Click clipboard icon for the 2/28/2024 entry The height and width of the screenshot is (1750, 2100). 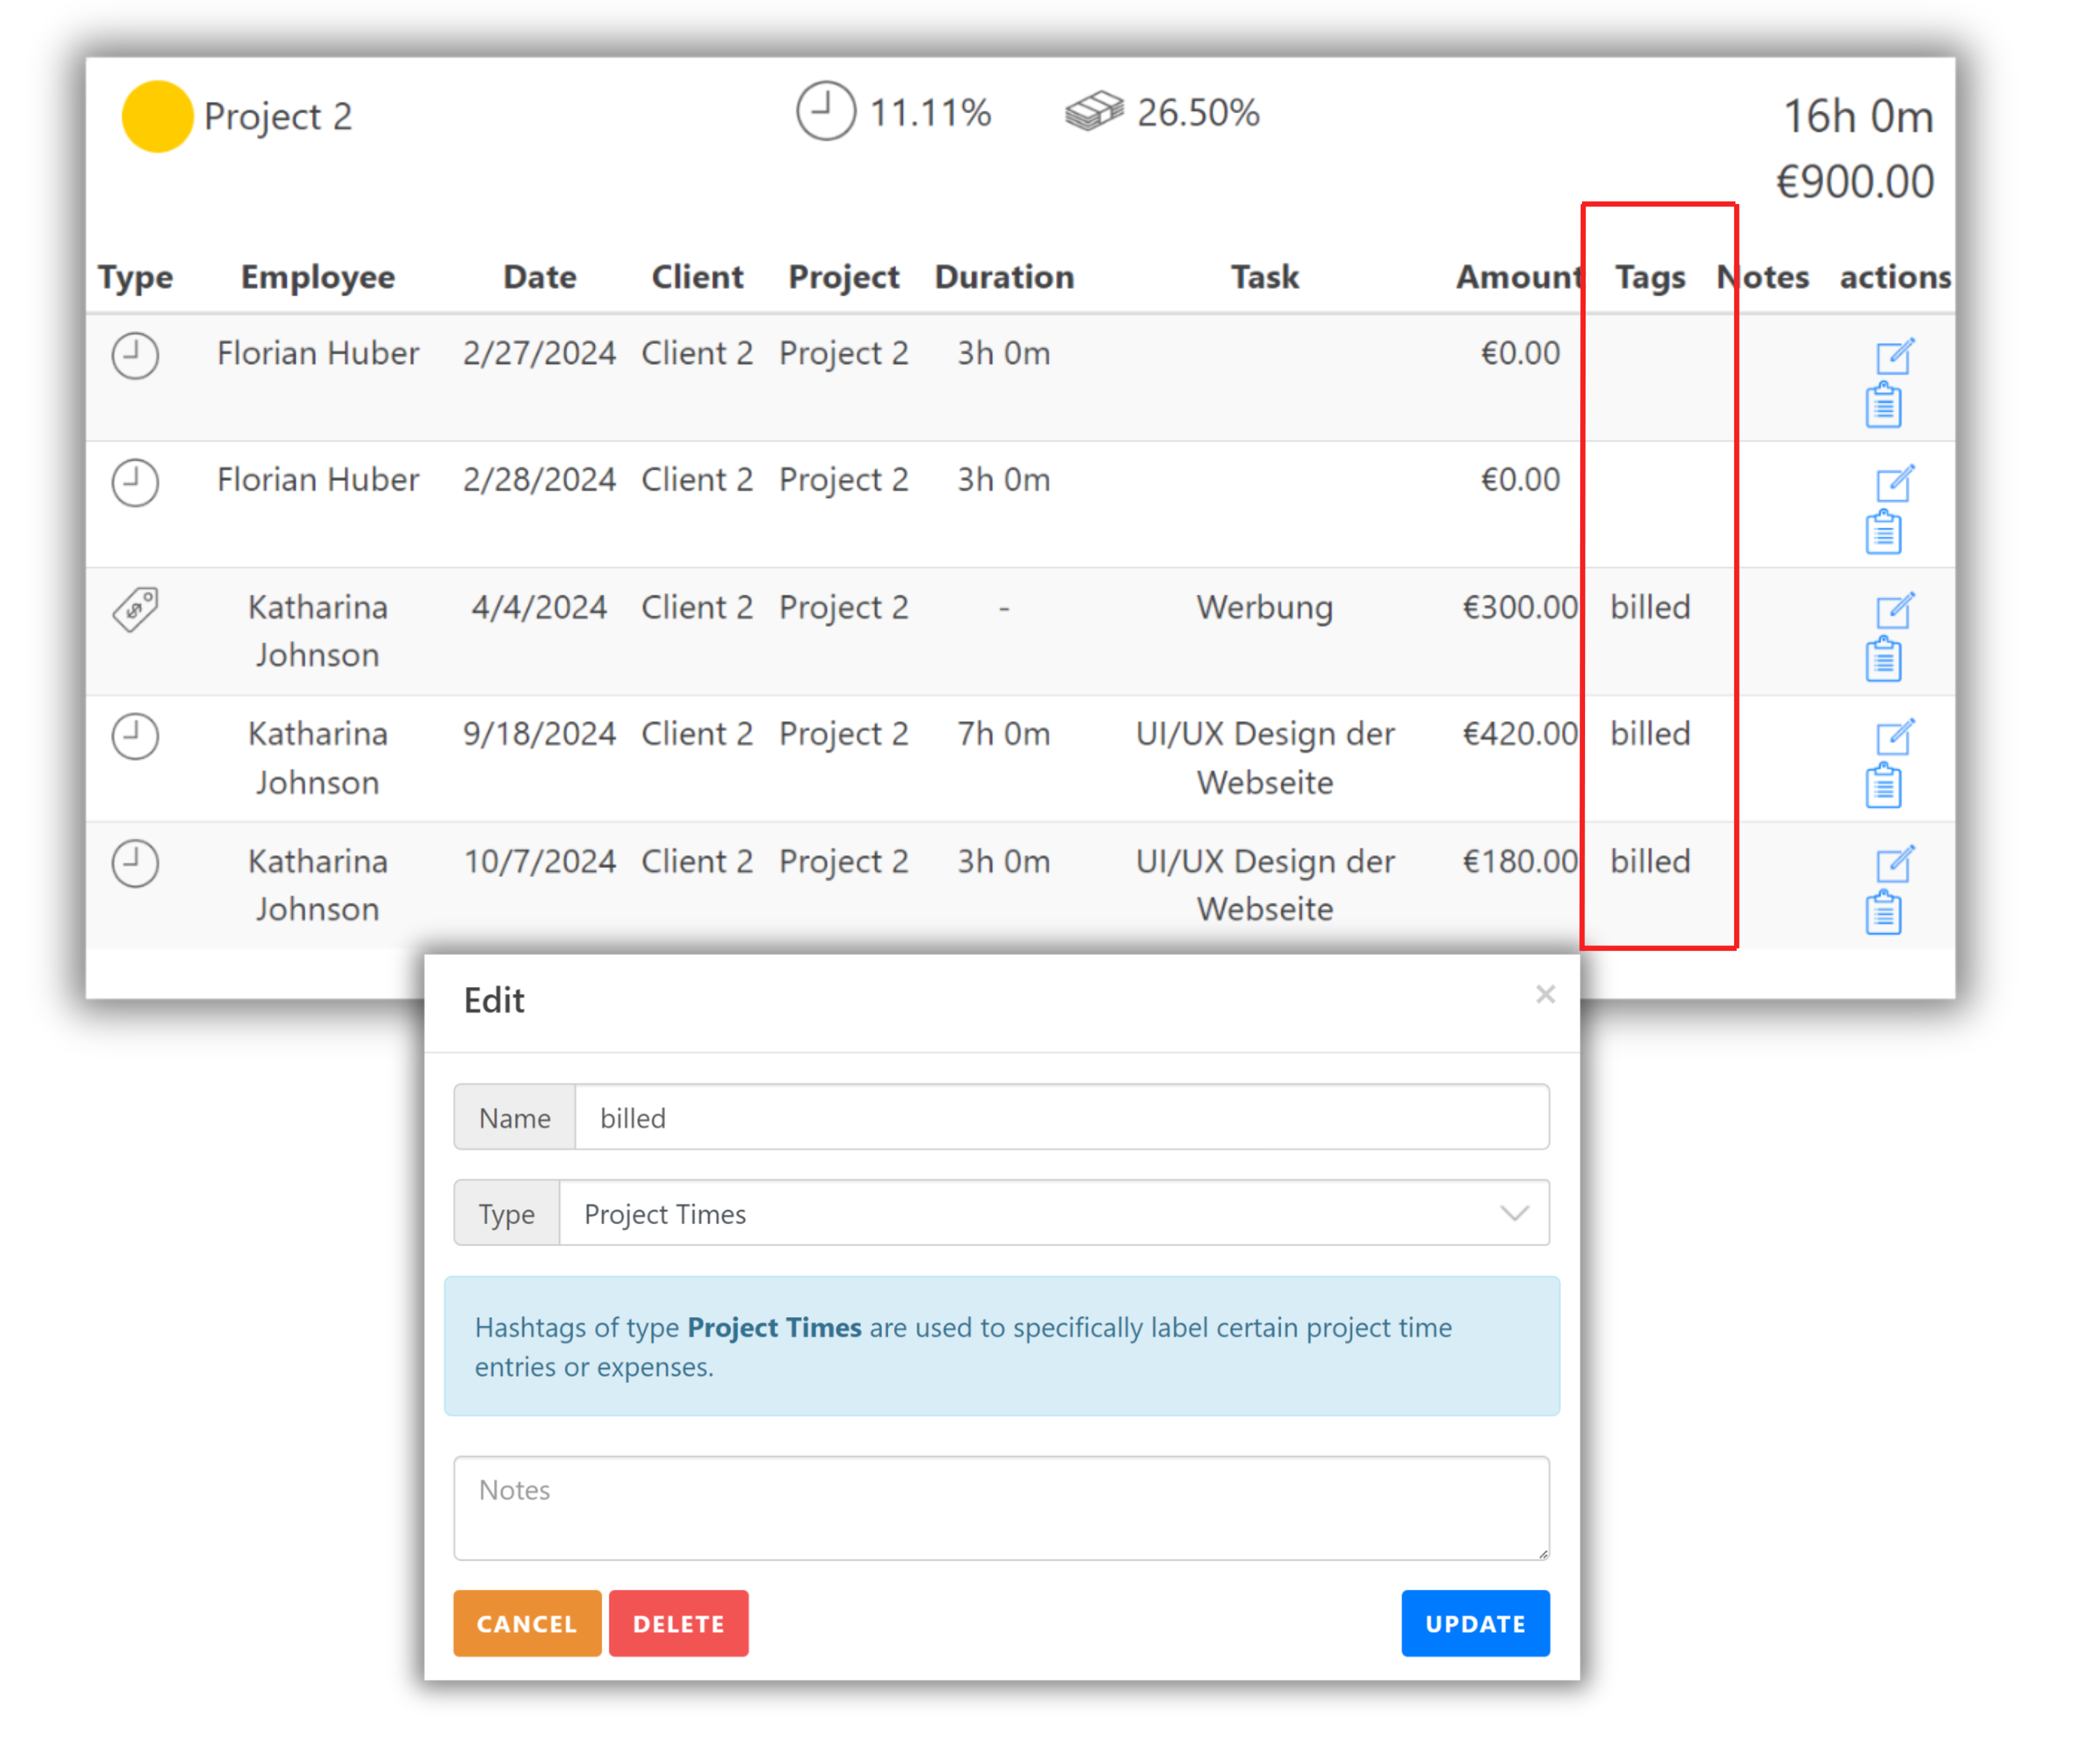pyautogui.click(x=1883, y=532)
